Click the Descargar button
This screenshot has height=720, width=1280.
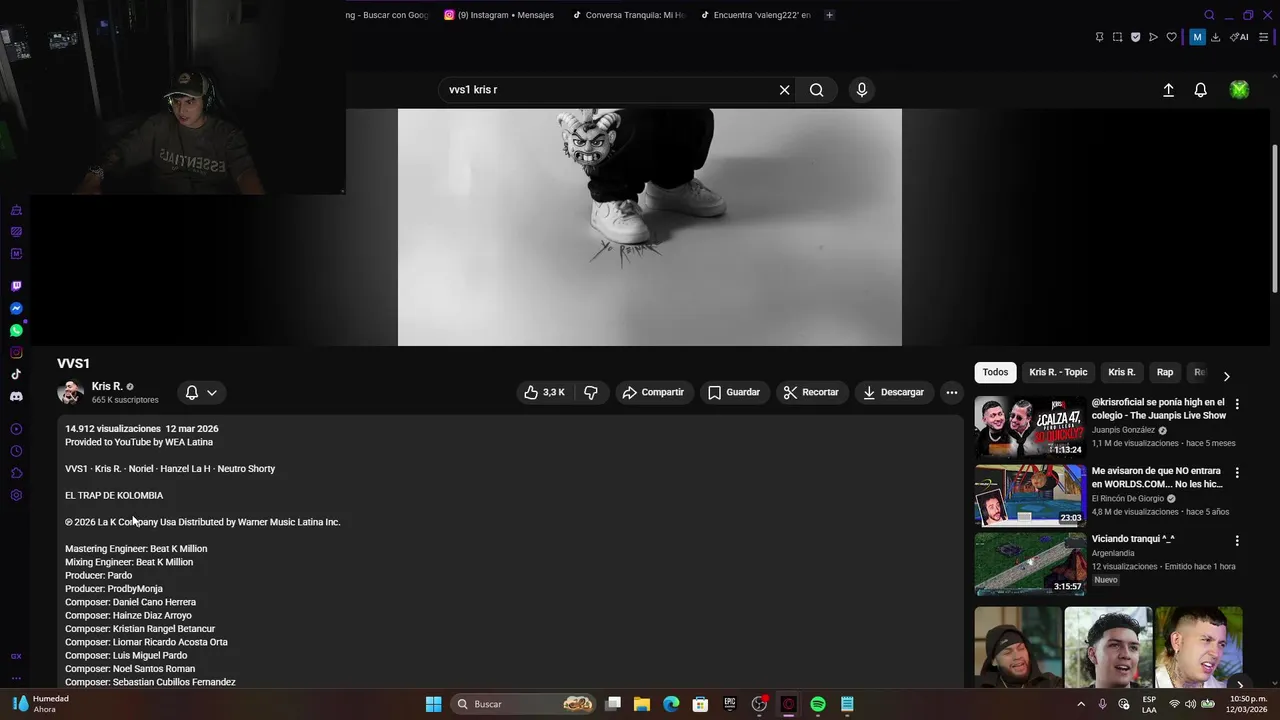pyautogui.click(x=894, y=392)
